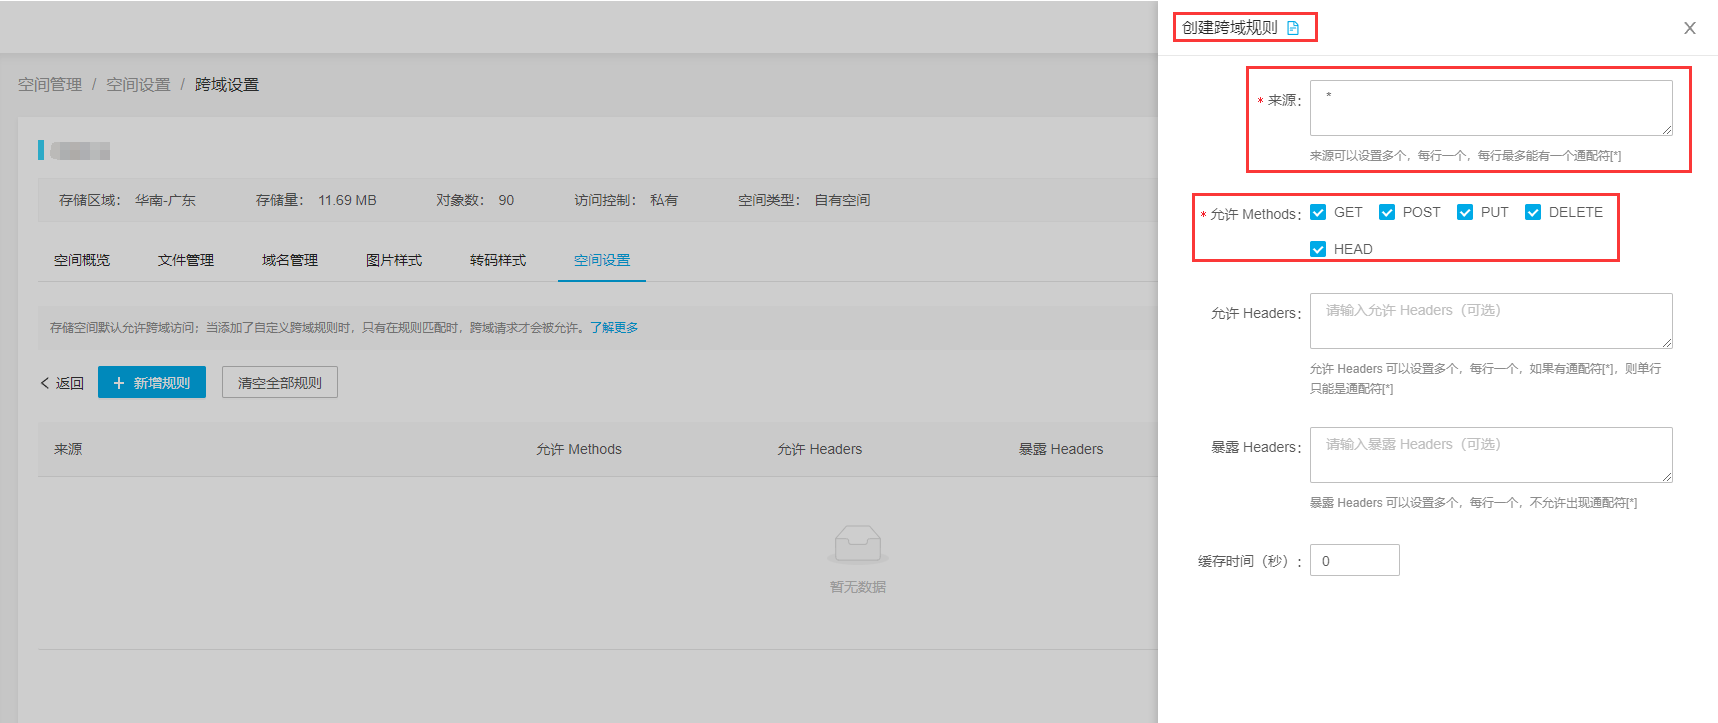Click the 允许 Headers input field
The height and width of the screenshot is (723, 1718).
(x=1491, y=321)
